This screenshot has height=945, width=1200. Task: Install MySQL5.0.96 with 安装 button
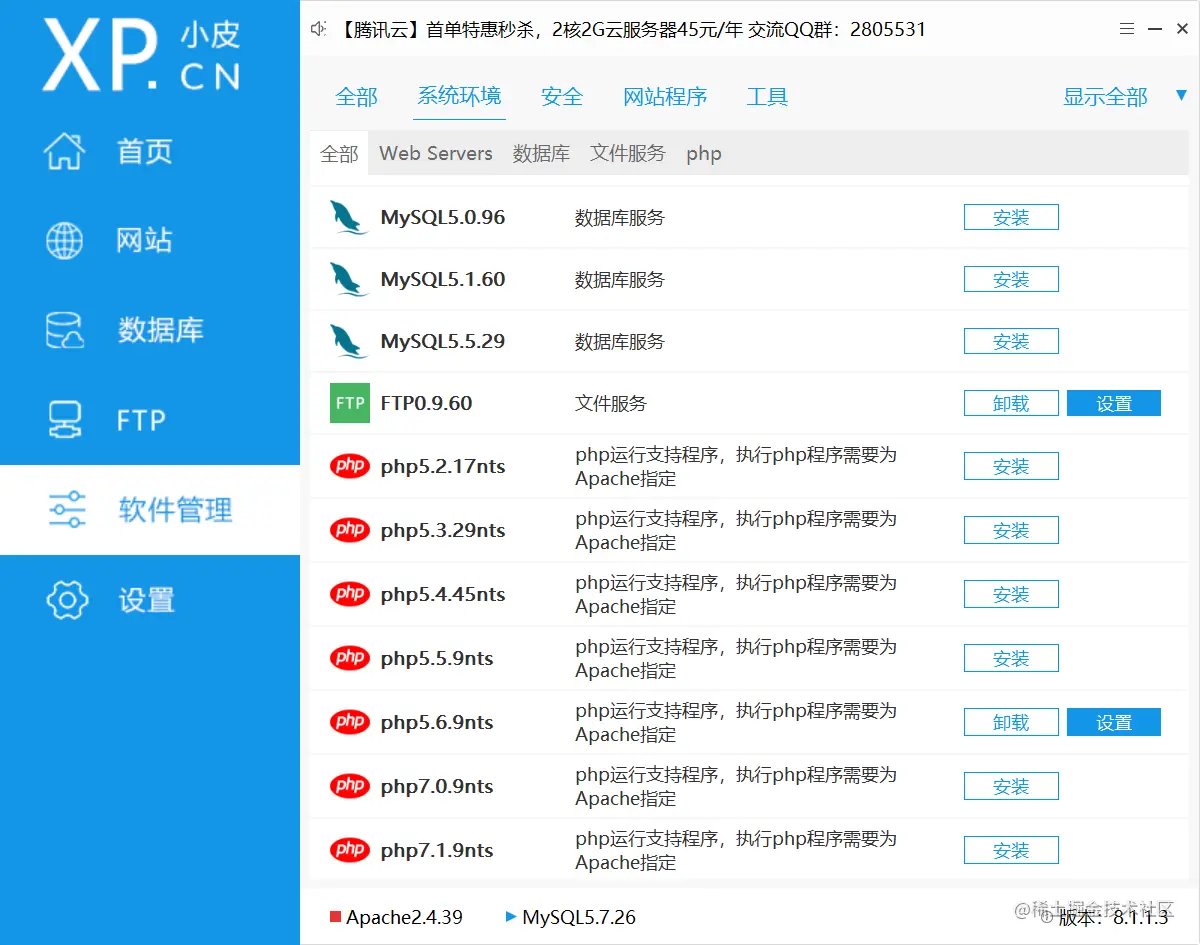pos(1011,217)
